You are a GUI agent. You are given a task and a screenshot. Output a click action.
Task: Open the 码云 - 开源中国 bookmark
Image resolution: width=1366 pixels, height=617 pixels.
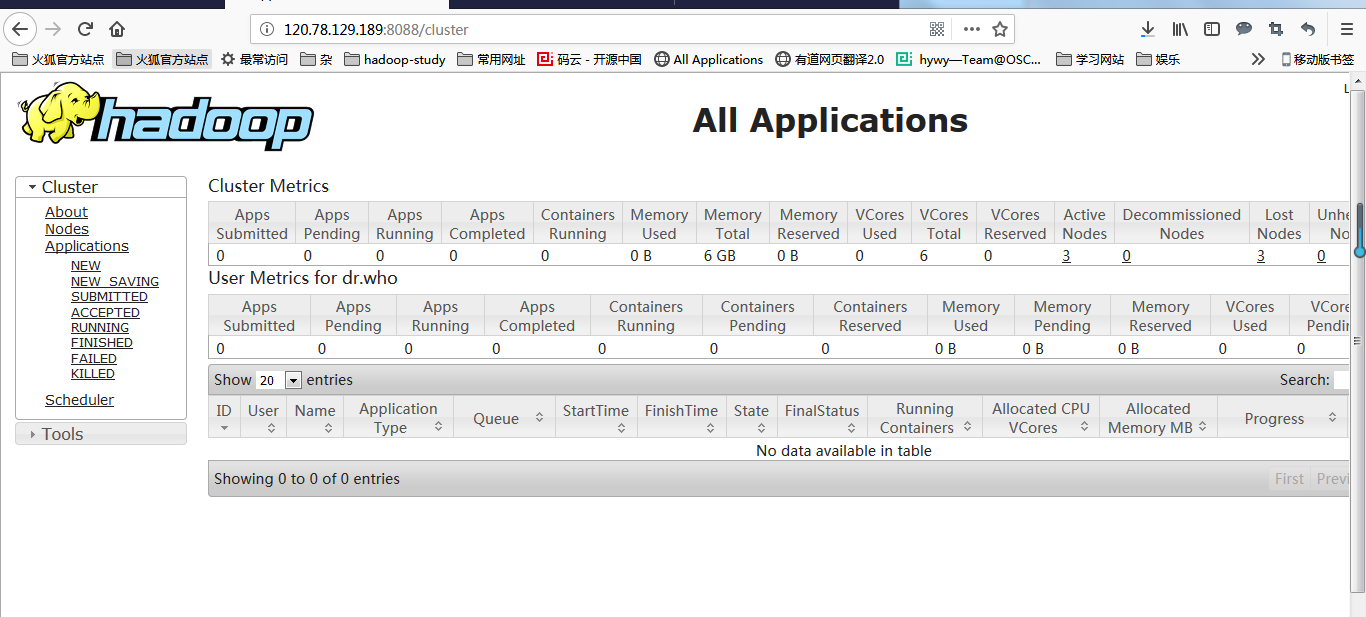click(x=589, y=59)
